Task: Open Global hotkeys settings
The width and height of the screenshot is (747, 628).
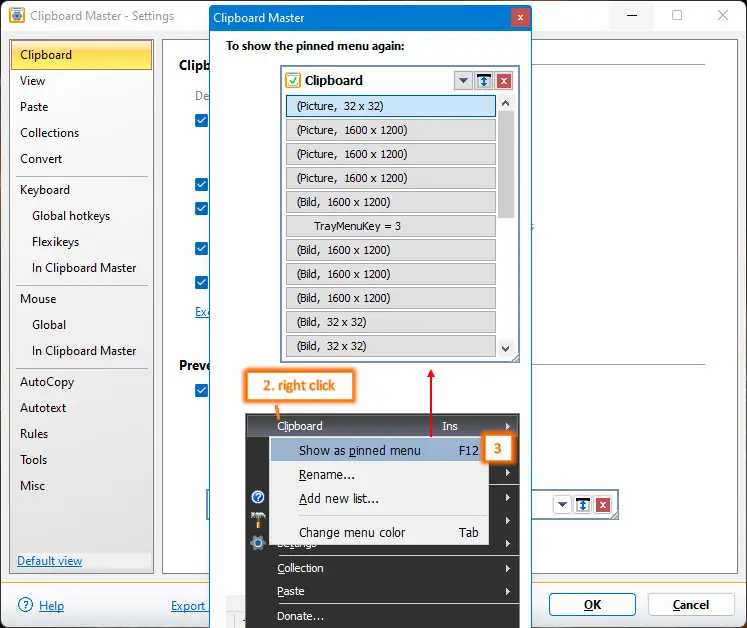Action: click(x=71, y=216)
